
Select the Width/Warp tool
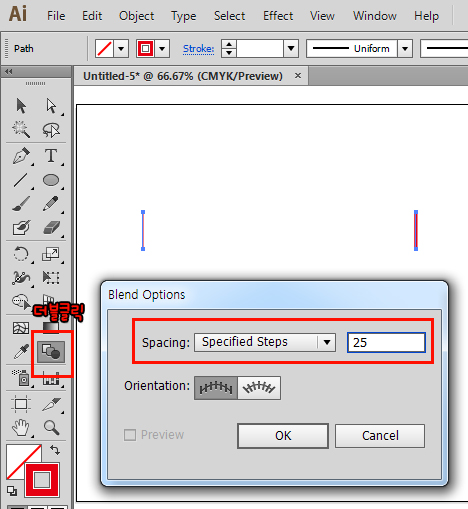(x=21, y=278)
